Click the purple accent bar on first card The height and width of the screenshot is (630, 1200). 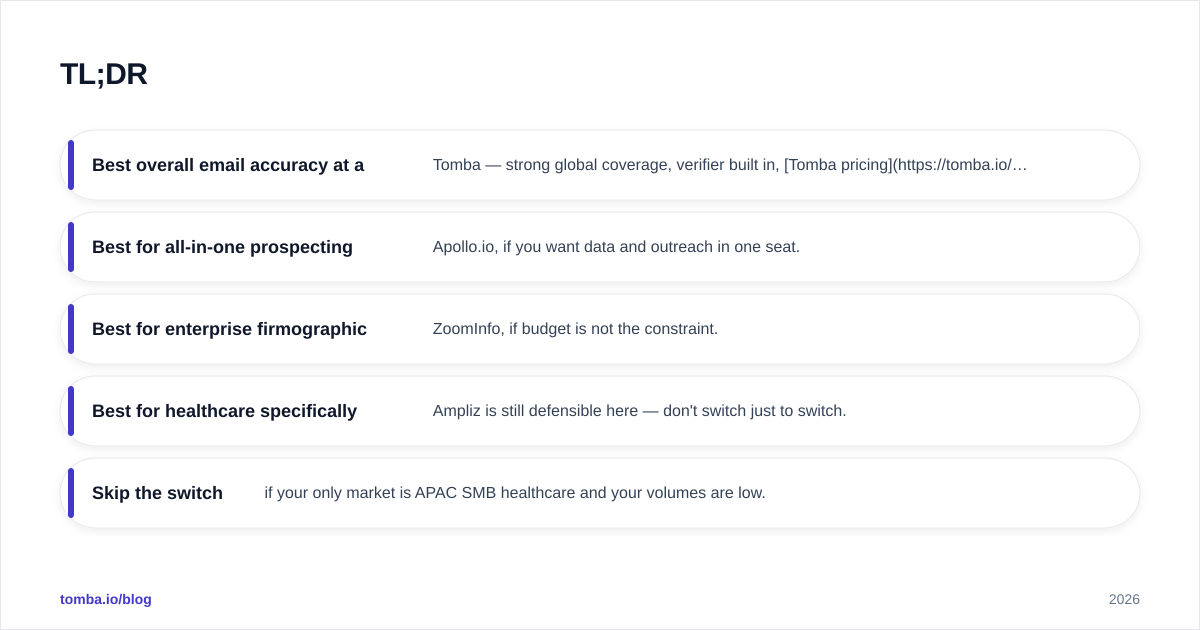click(x=71, y=165)
